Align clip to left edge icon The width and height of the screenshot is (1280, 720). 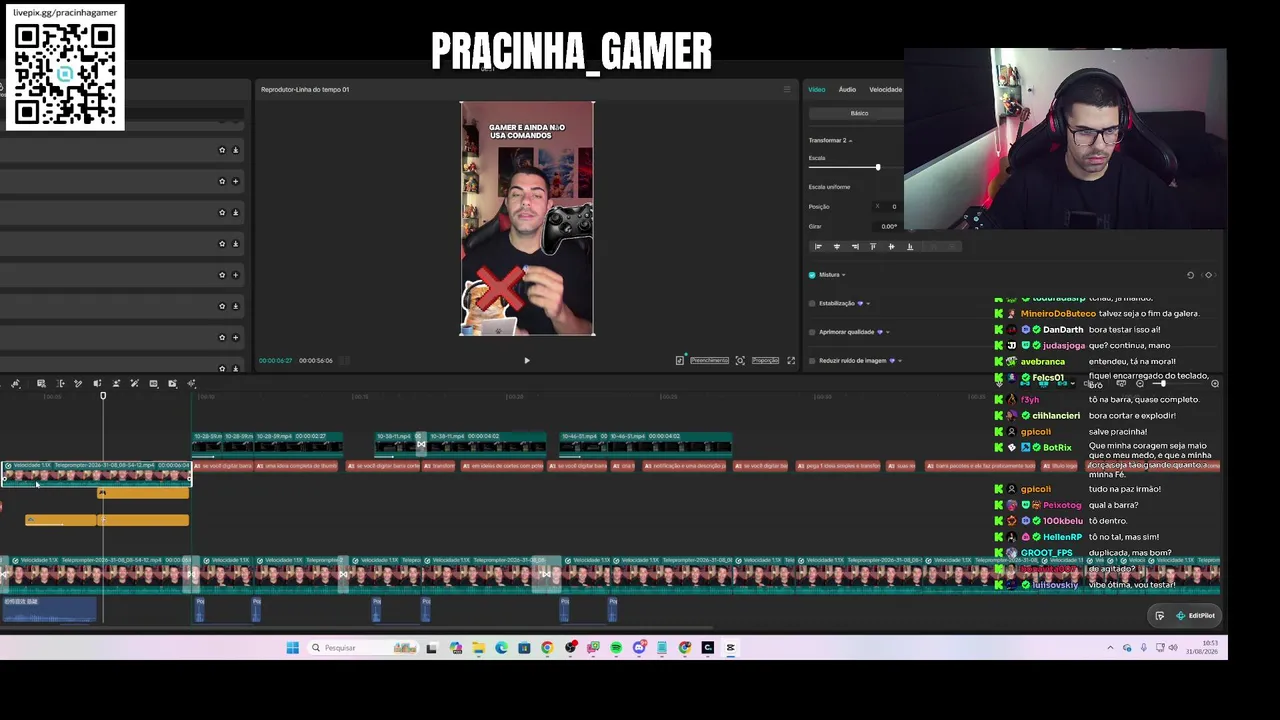(x=818, y=246)
